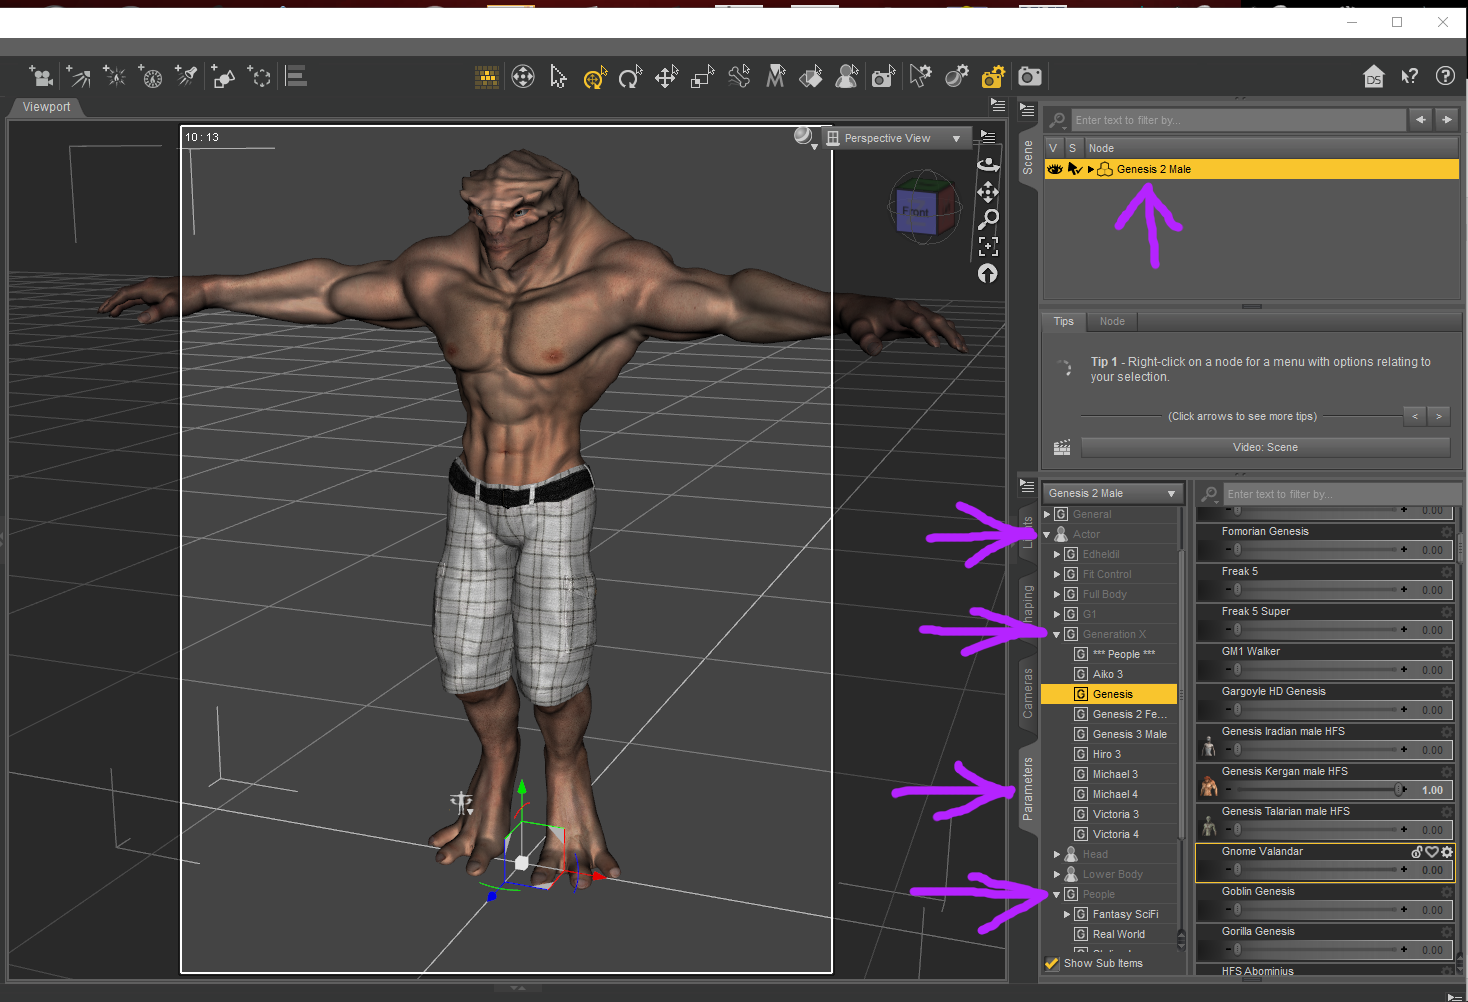Viewport: 1468px width, 1002px height.
Task: Select the Scale tool
Action: pos(703,77)
